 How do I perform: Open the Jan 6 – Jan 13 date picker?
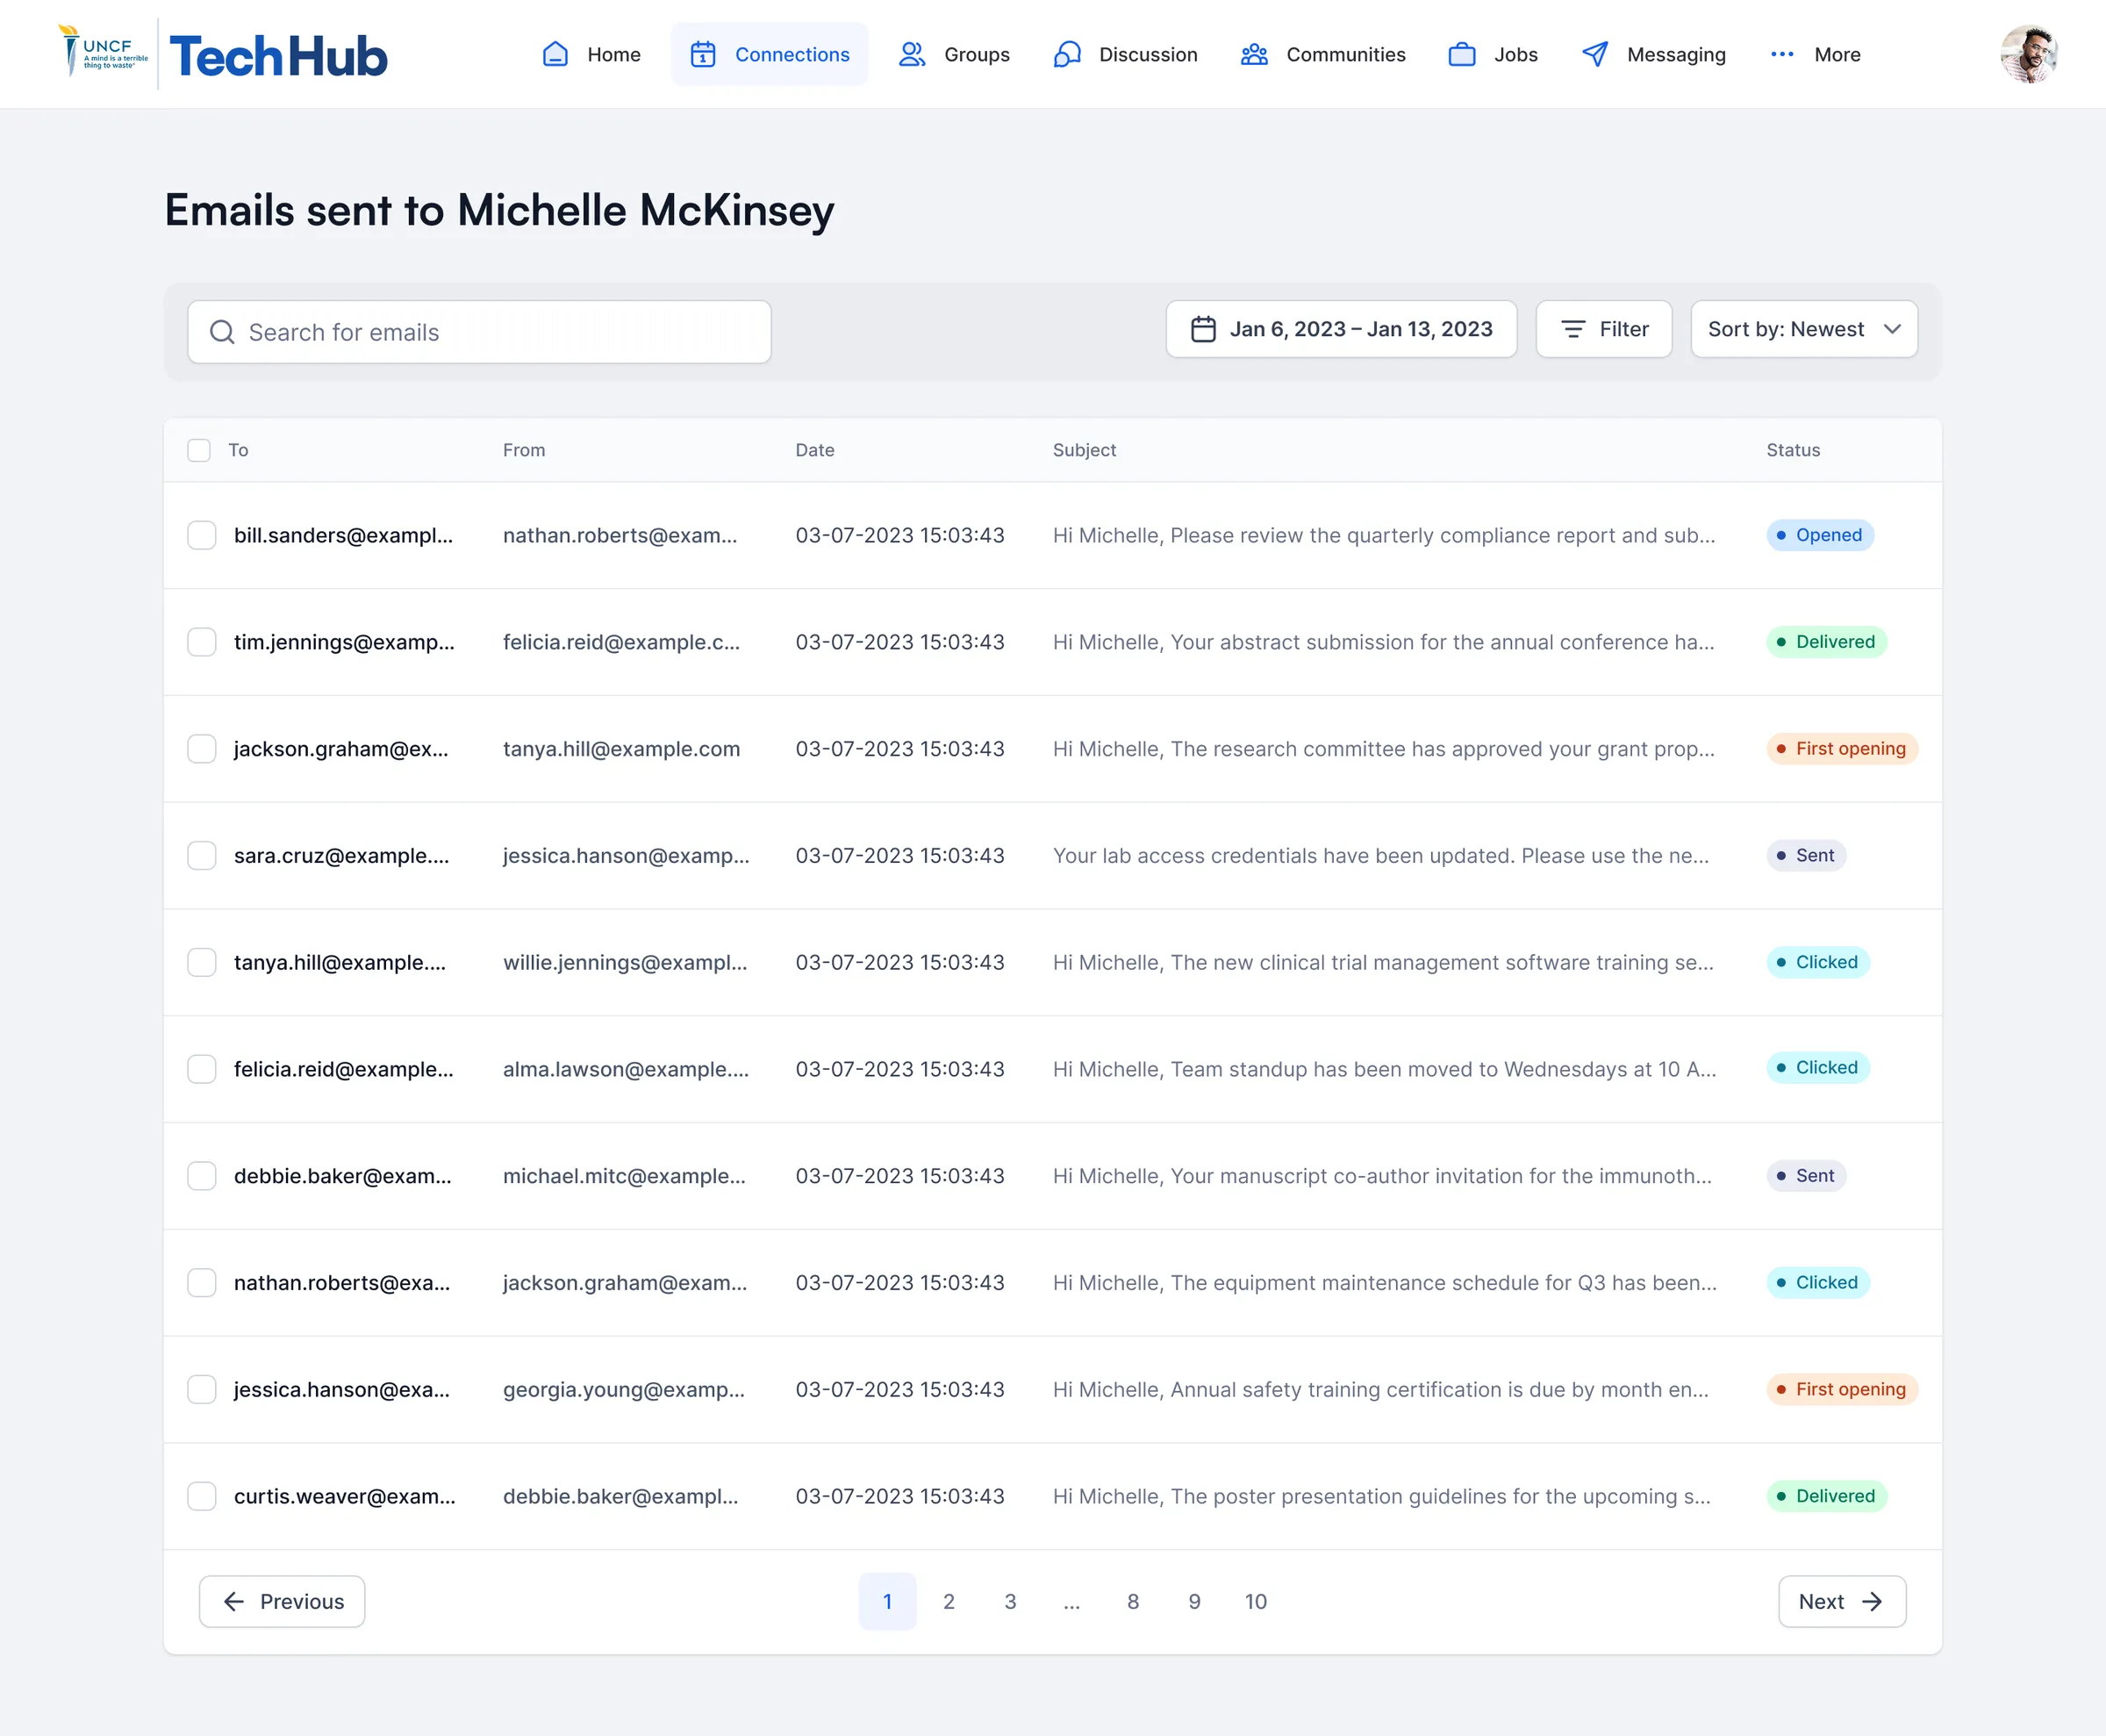1341,329
